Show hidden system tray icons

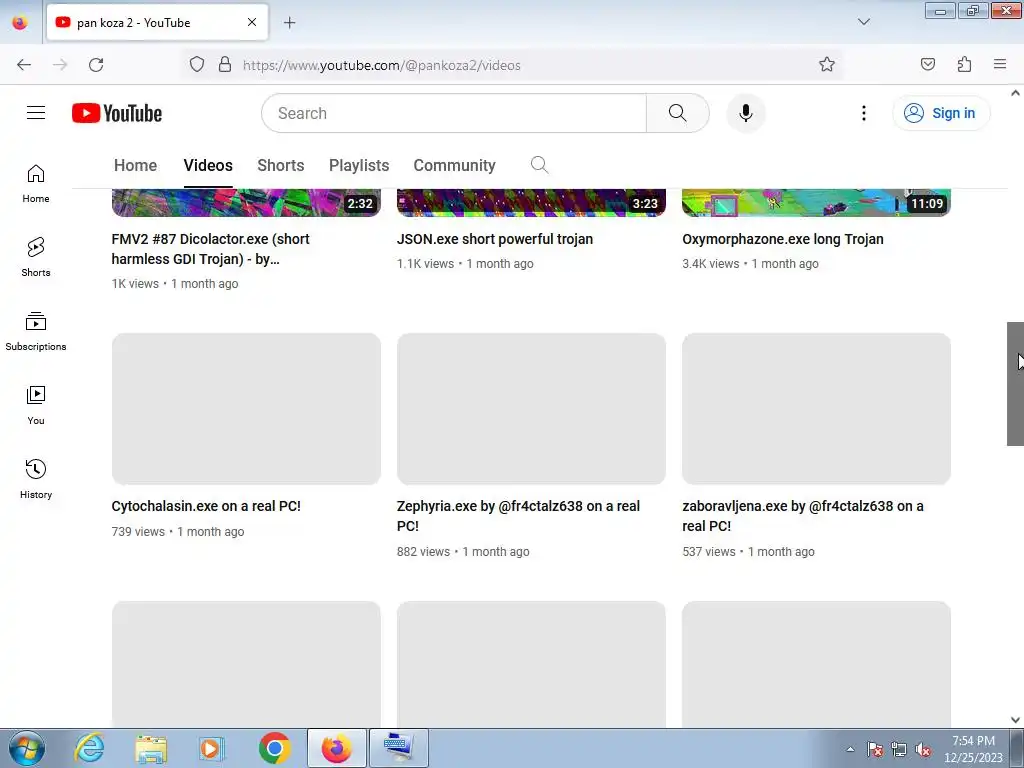[850, 750]
